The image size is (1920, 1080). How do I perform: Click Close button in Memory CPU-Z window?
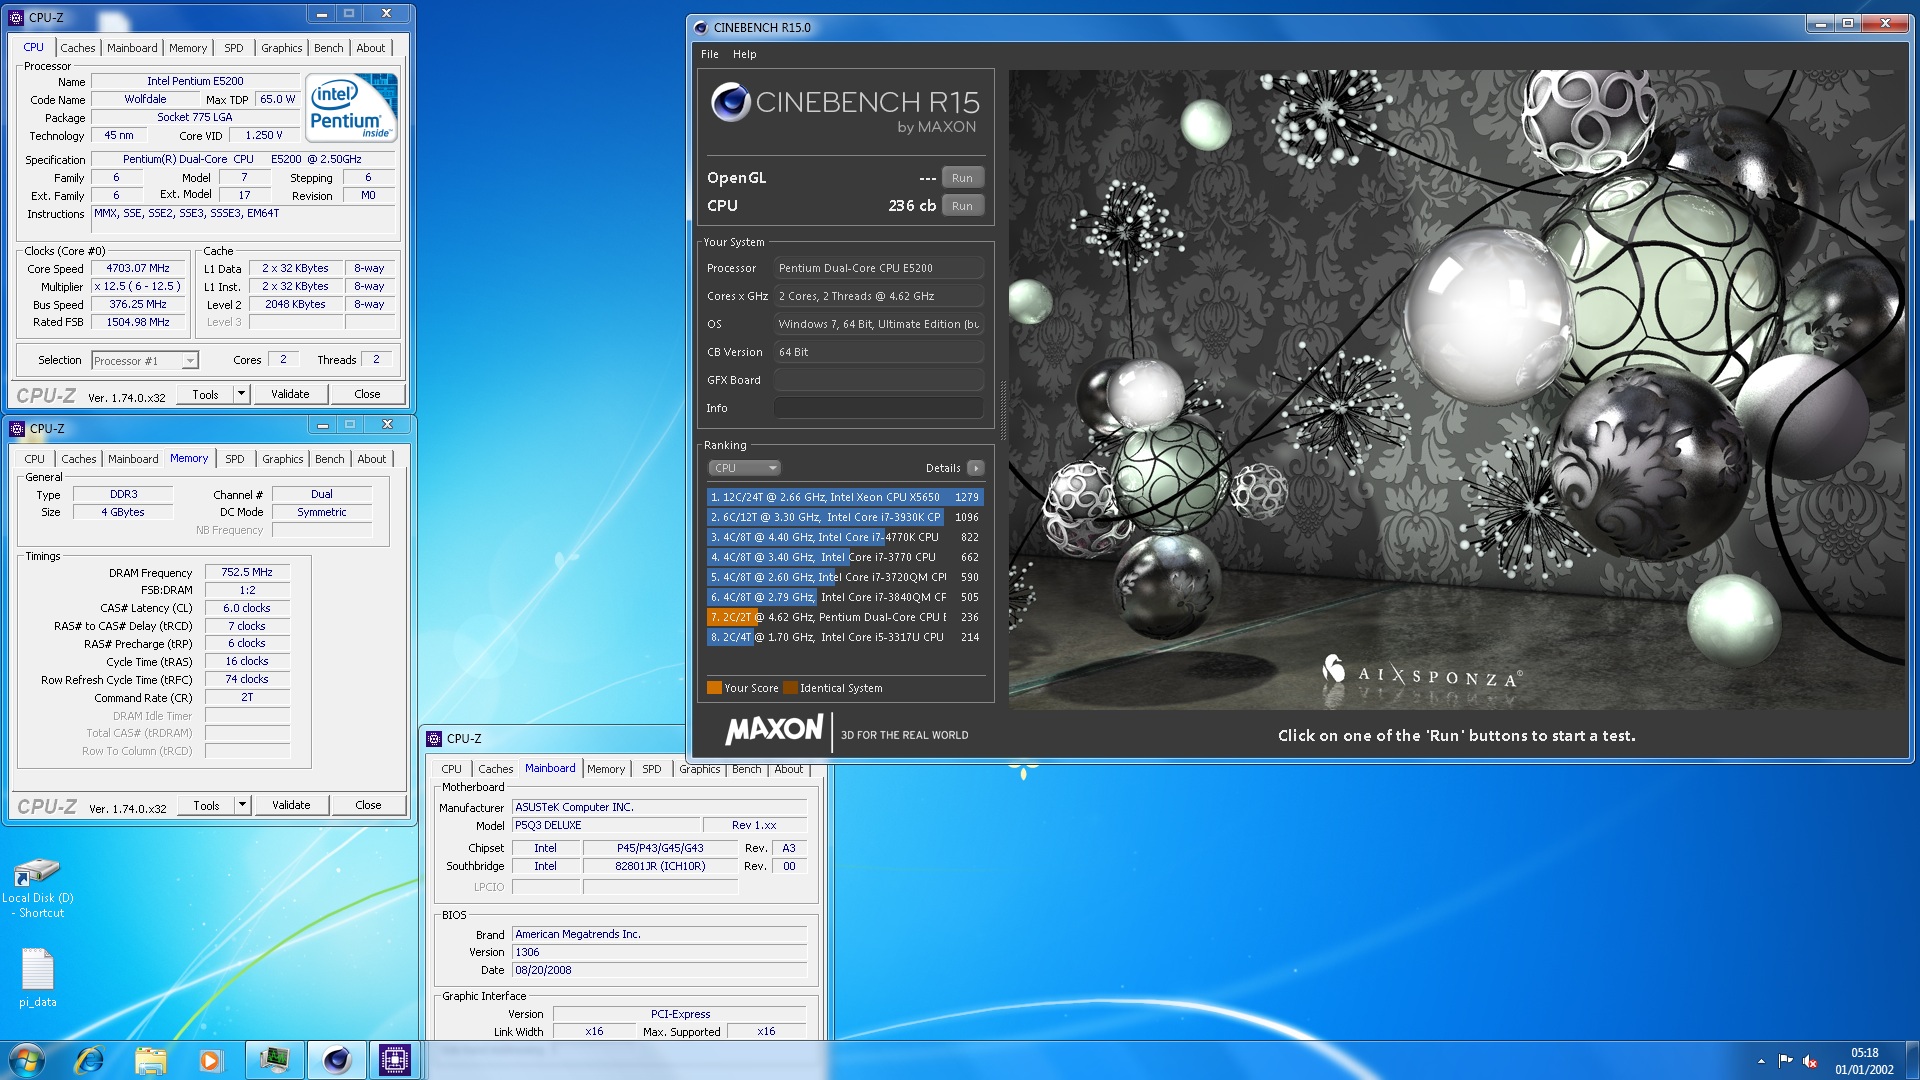click(x=368, y=805)
